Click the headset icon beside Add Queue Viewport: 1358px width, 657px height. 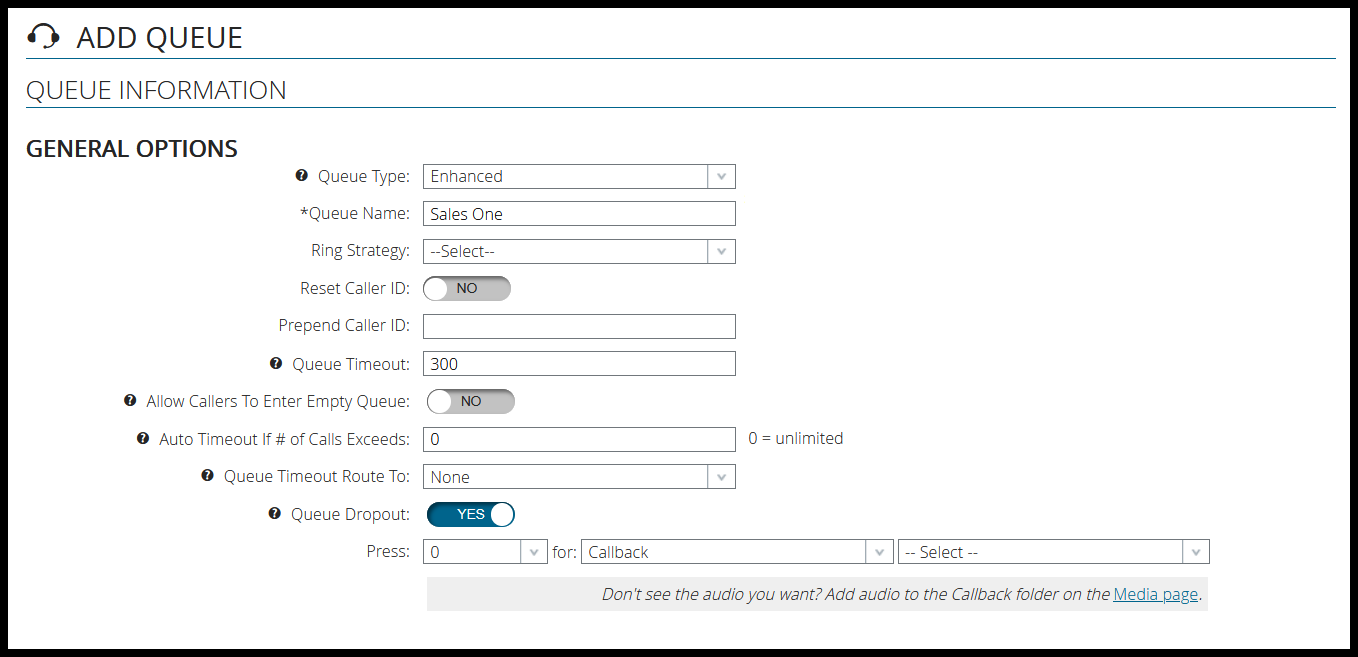pyautogui.click(x=43, y=37)
